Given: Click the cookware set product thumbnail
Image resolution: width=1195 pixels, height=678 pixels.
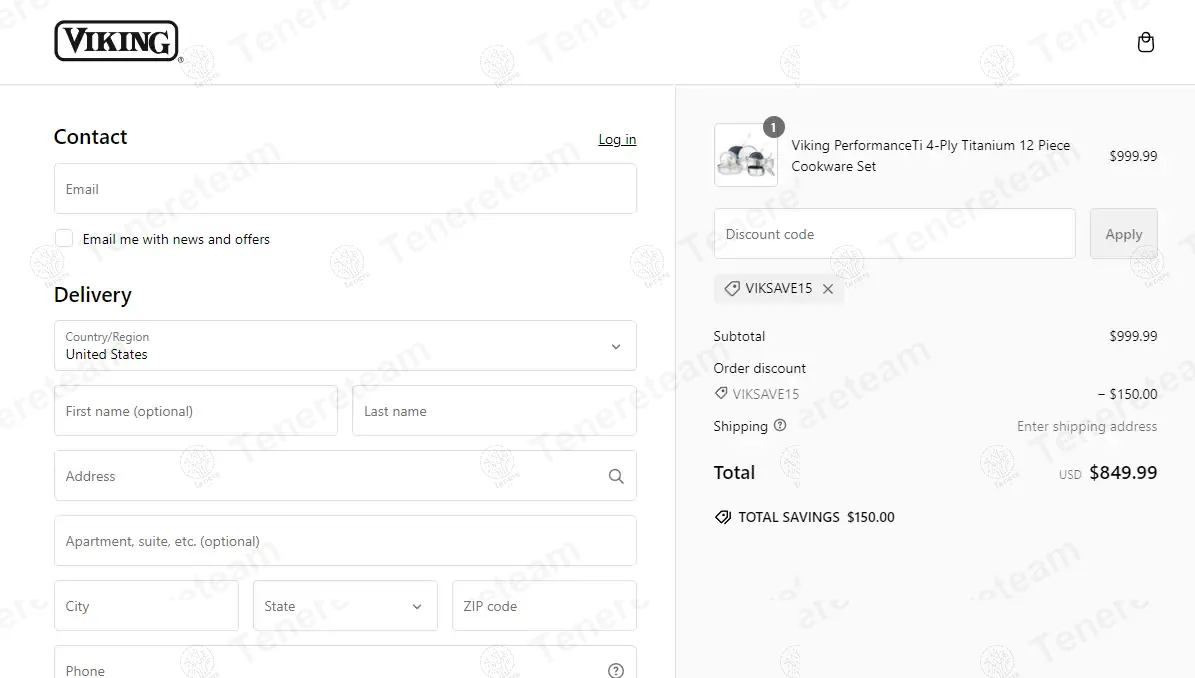Looking at the screenshot, I should (746, 156).
